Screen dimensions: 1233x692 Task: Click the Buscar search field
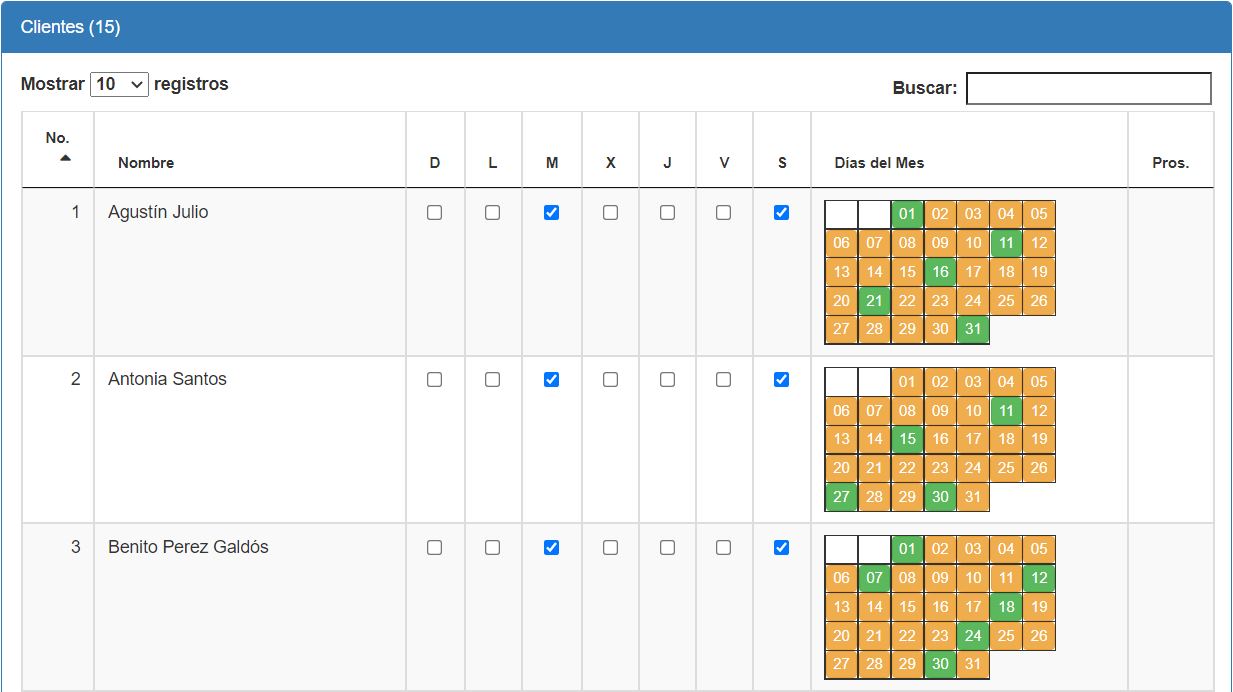1088,88
